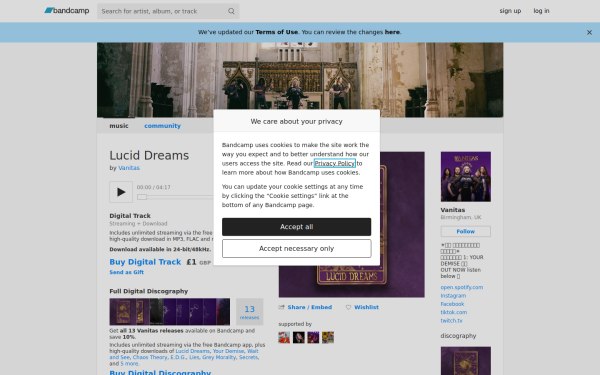
Task: Click the heart Wishlist icon
Action: click(348, 307)
